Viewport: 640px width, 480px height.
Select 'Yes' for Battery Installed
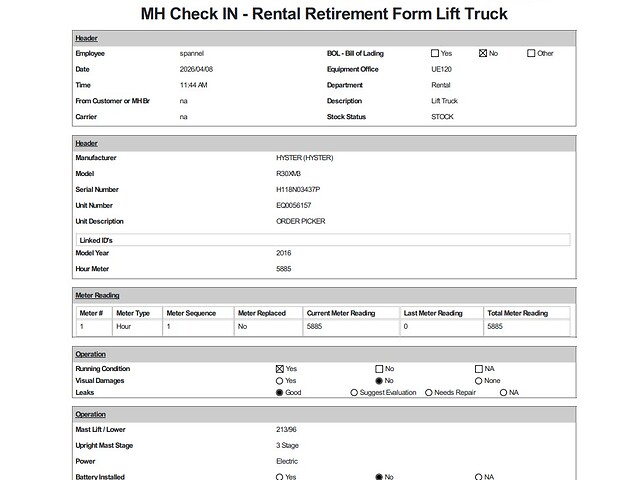click(x=279, y=477)
